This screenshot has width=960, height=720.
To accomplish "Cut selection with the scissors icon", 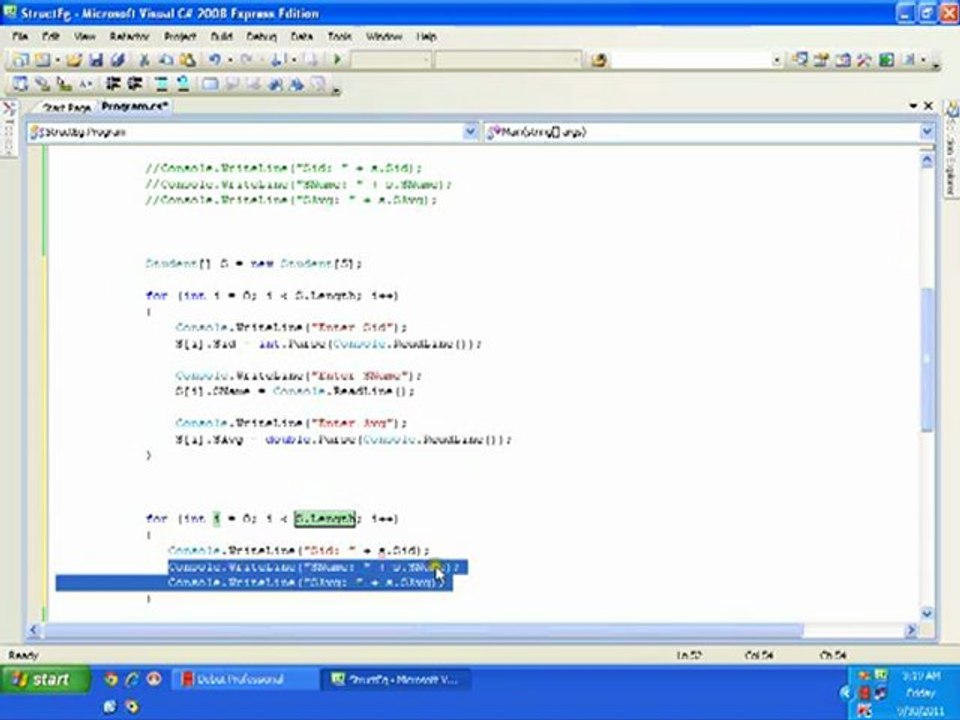I will (144, 60).
